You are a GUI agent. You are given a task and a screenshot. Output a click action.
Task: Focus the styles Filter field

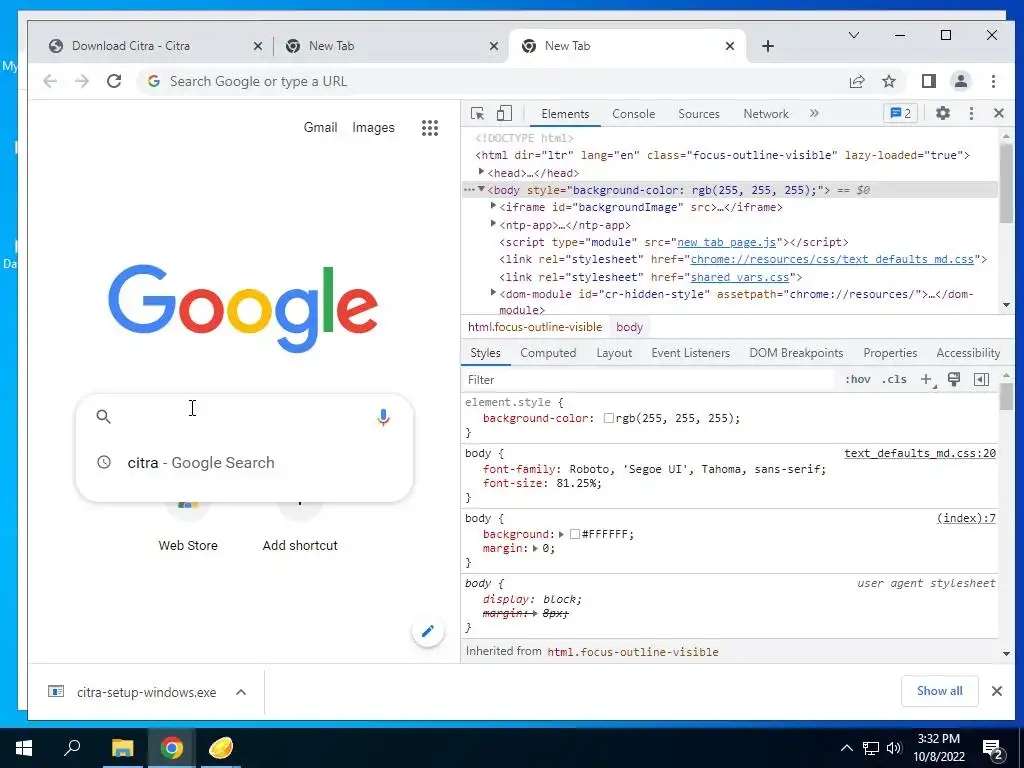click(648, 379)
